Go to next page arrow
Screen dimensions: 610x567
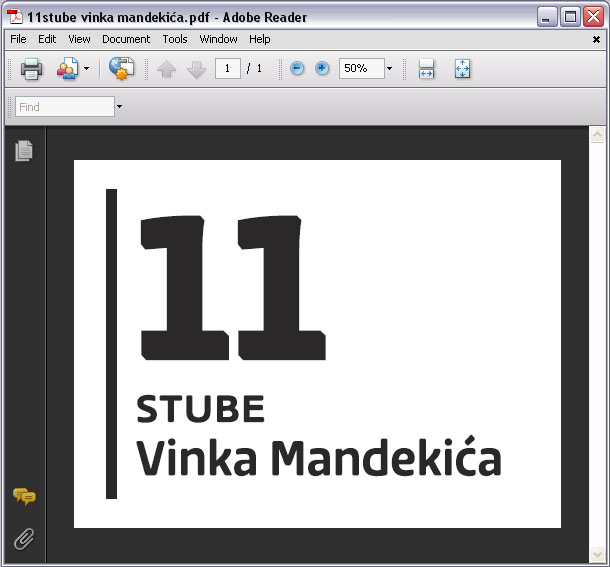click(196, 69)
